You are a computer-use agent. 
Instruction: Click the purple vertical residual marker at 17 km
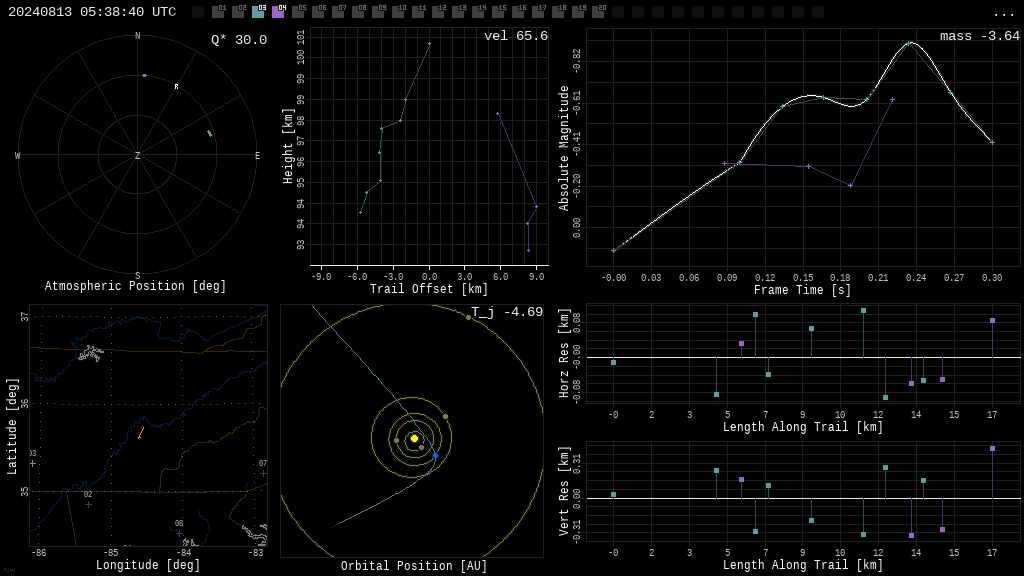[x=992, y=449]
